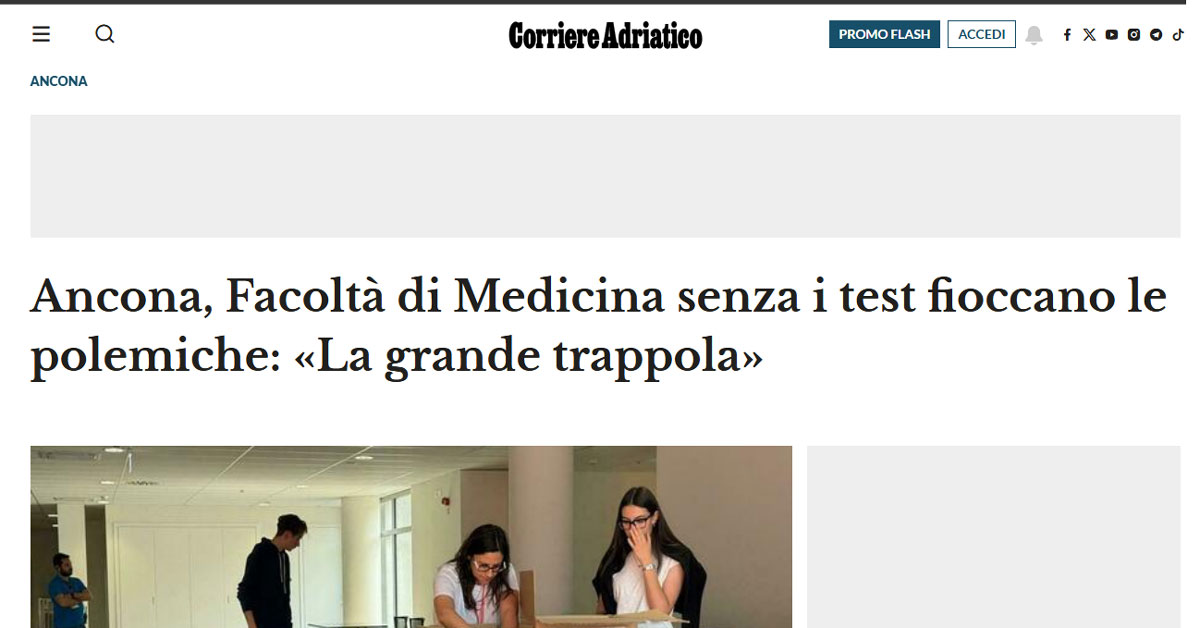This screenshot has height=628, width=1200.
Task: Open the X (Twitter) profile icon
Action: [x=1089, y=35]
